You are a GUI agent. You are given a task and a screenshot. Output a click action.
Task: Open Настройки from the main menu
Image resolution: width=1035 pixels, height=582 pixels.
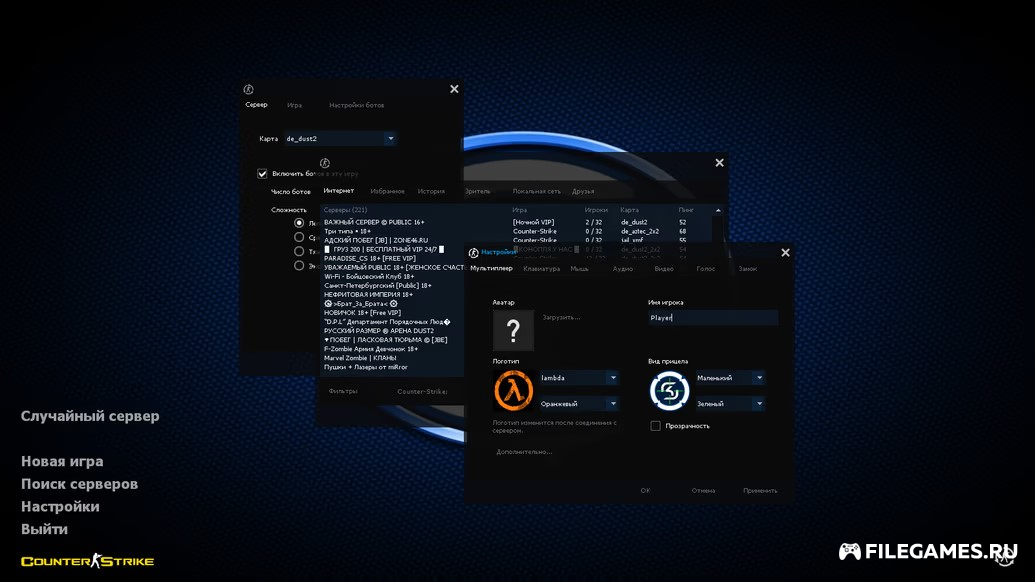pyautogui.click(x=60, y=507)
